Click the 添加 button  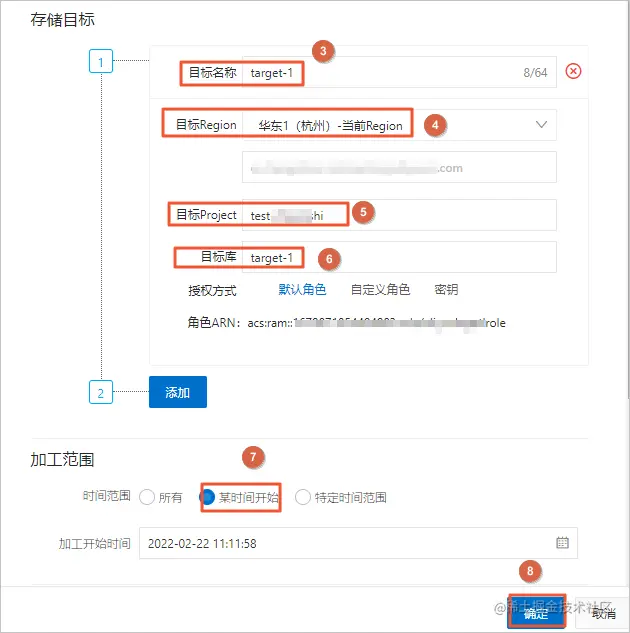pyautogui.click(x=178, y=392)
